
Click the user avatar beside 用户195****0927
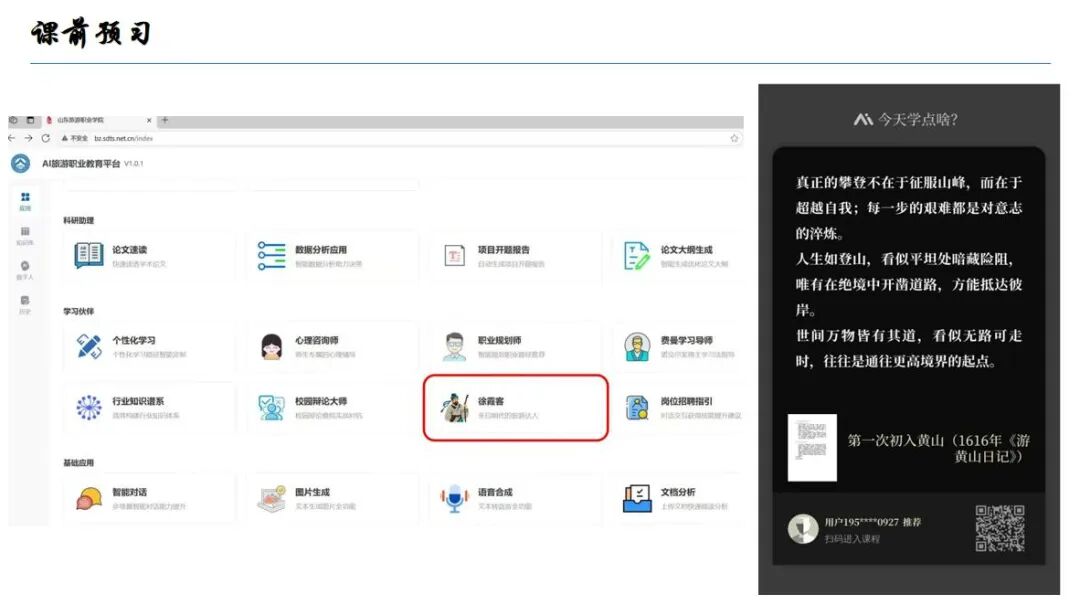tap(803, 529)
